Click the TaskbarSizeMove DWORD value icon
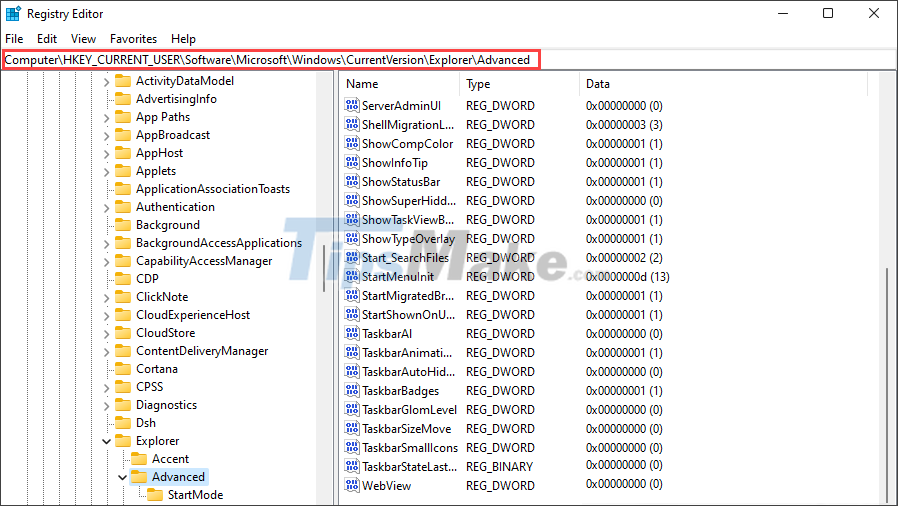This screenshot has width=898, height=506. [352, 428]
